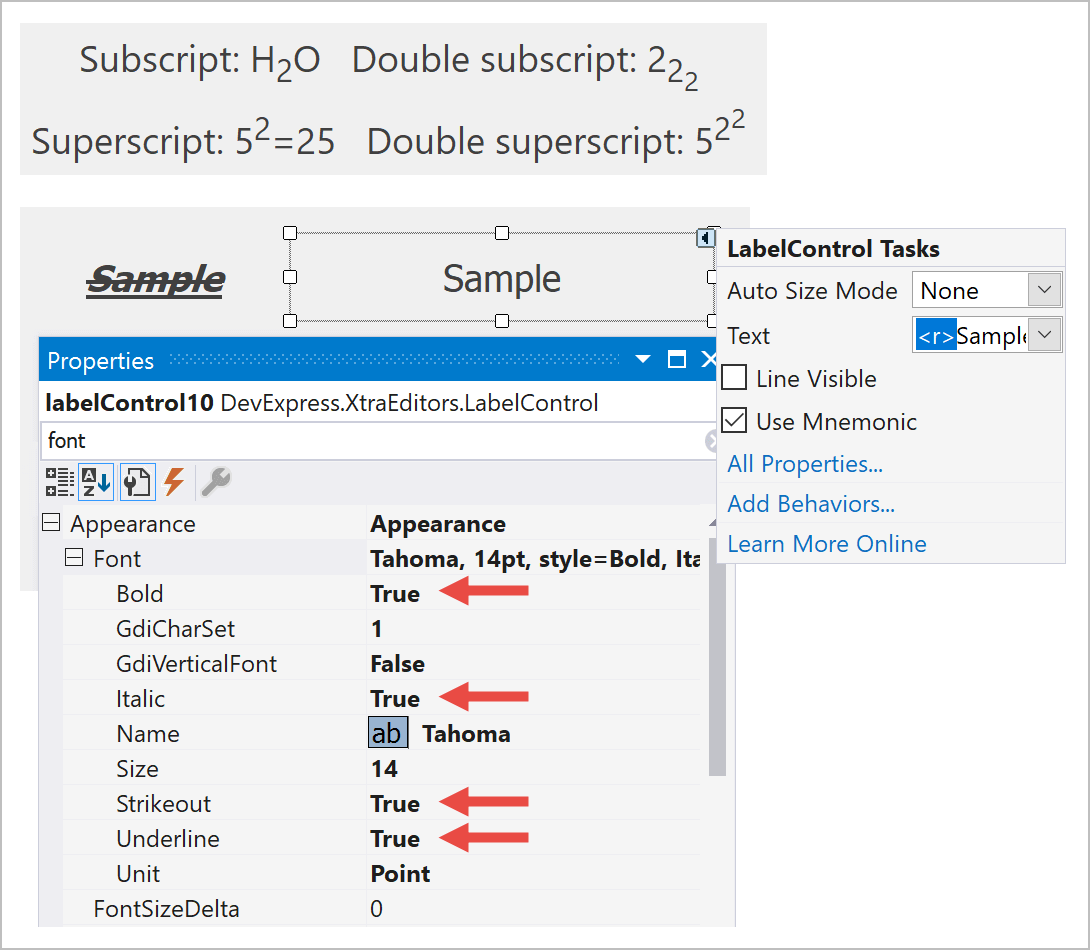Viewport: 1090px width, 950px height.
Task: Collapse the Font group
Action: tap(73, 558)
